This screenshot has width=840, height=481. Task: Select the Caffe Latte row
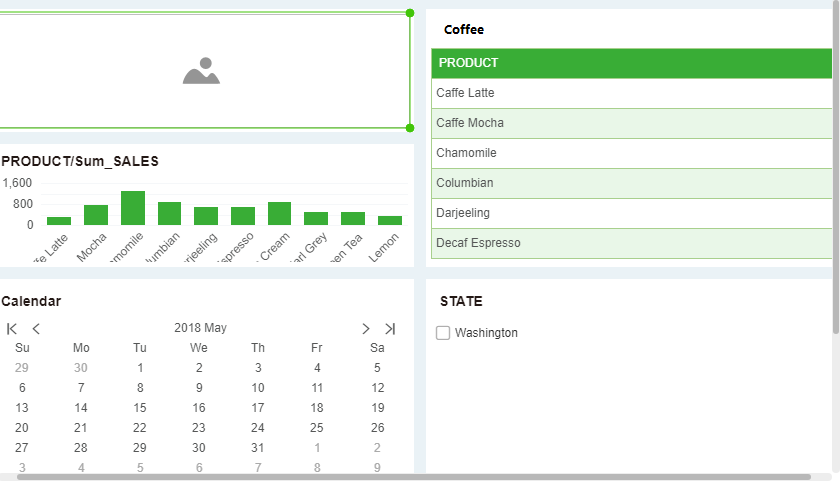(x=631, y=93)
